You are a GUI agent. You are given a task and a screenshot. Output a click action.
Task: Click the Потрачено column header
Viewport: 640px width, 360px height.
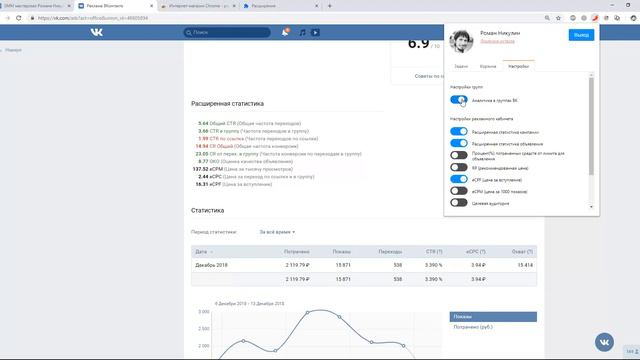coord(296,252)
